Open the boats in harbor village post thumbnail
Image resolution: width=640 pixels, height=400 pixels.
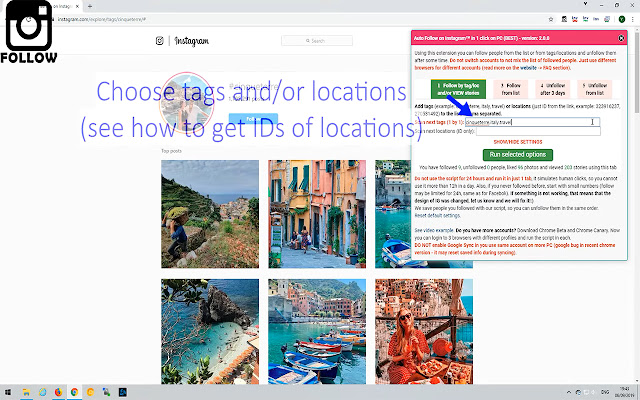[x=317, y=331]
